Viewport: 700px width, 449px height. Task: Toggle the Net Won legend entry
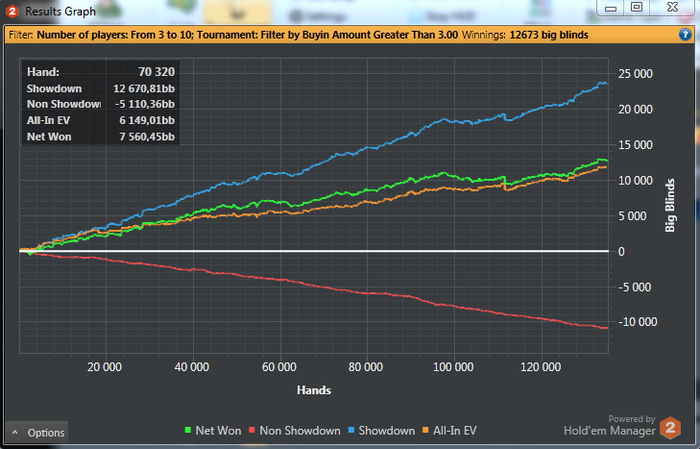coord(213,431)
